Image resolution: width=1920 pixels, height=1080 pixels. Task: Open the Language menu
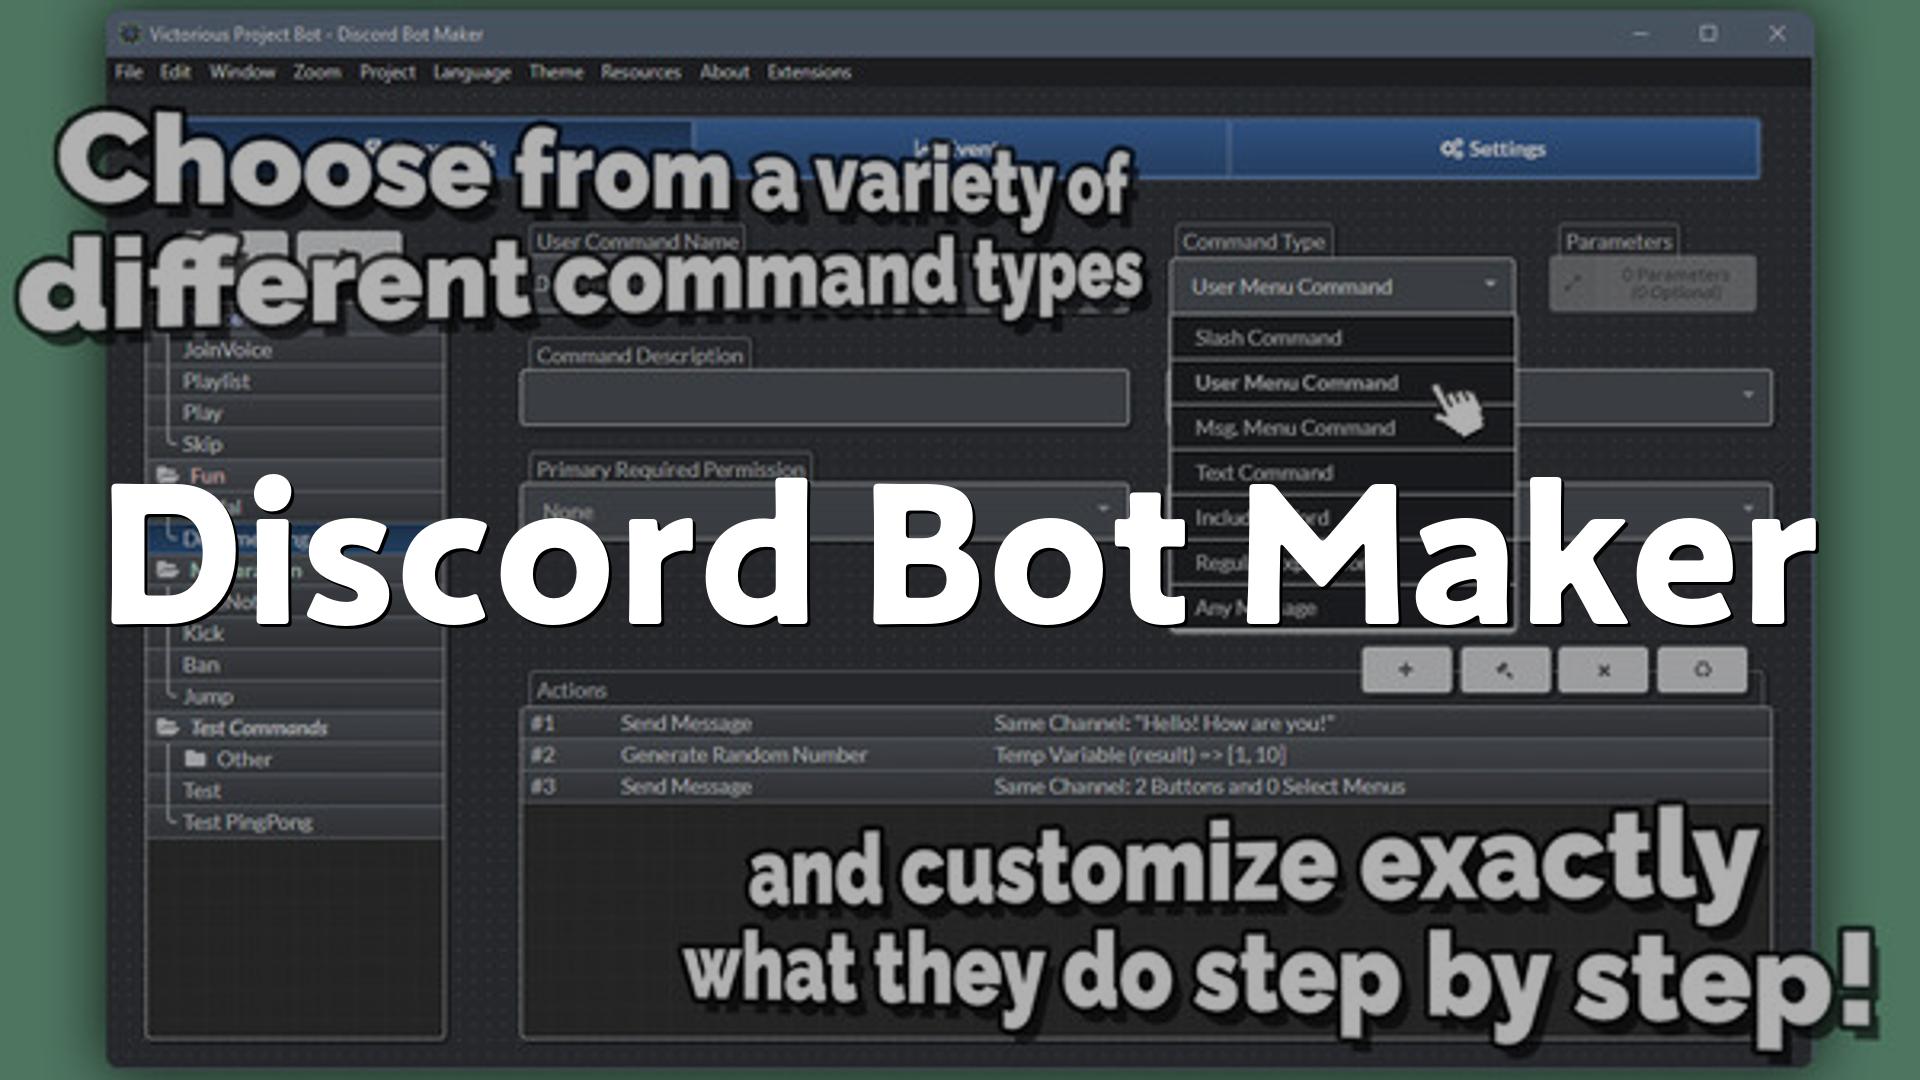[472, 72]
